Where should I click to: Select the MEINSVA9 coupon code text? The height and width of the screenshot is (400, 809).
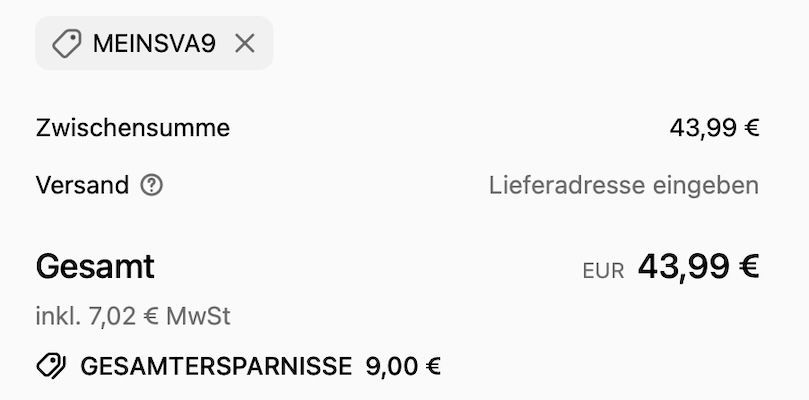click(153, 43)
